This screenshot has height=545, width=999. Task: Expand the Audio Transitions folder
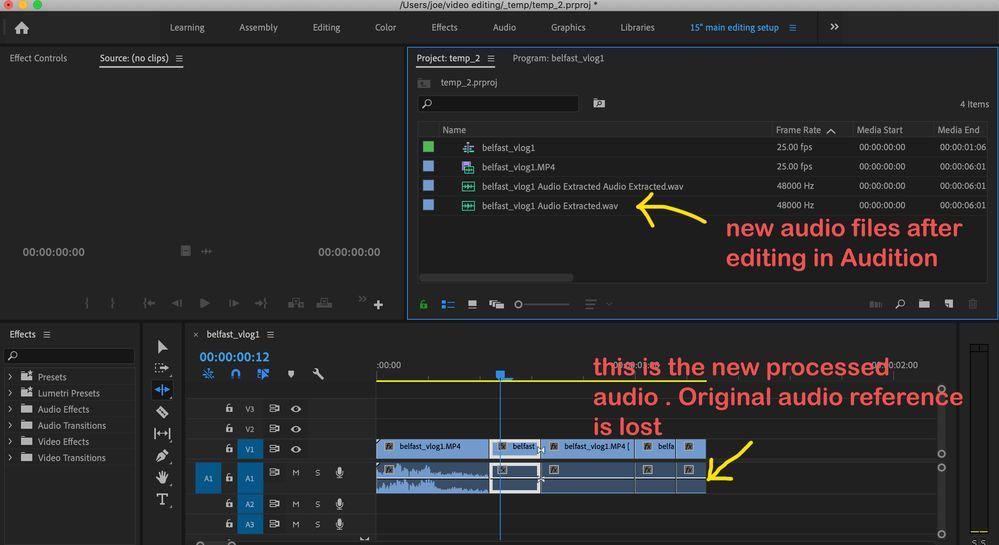pyautogui.click(x=10, y=425)
